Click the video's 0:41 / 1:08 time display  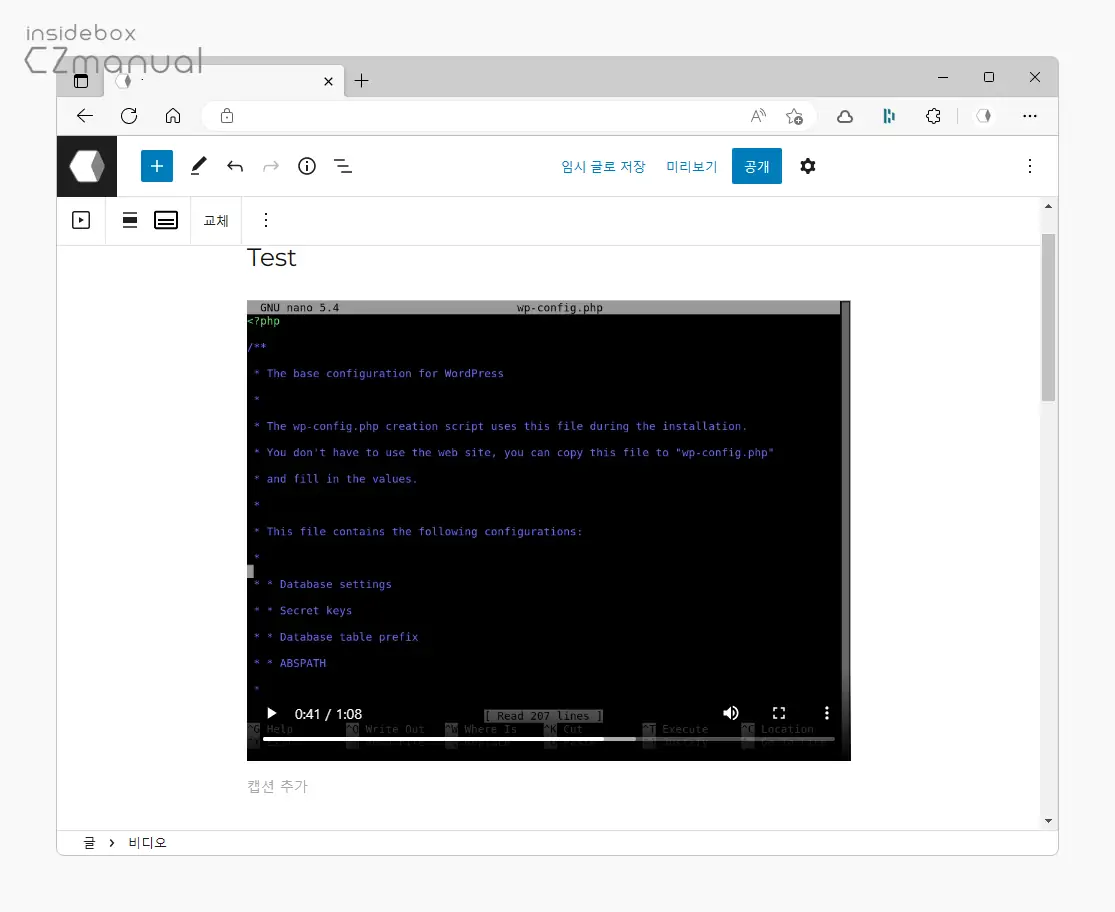click(329, 714)
